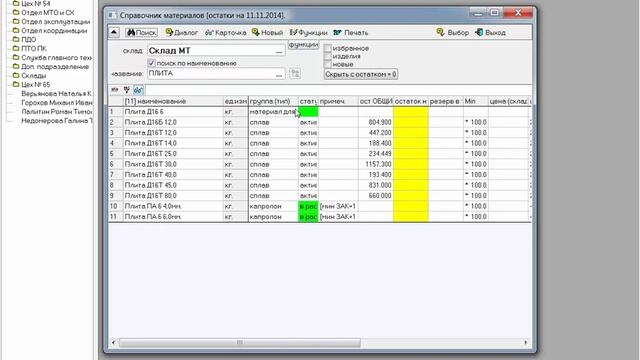Viewport: 640px width, 360px height.
Task: Enable the новые checkbox
Action: tap(327, 64)
